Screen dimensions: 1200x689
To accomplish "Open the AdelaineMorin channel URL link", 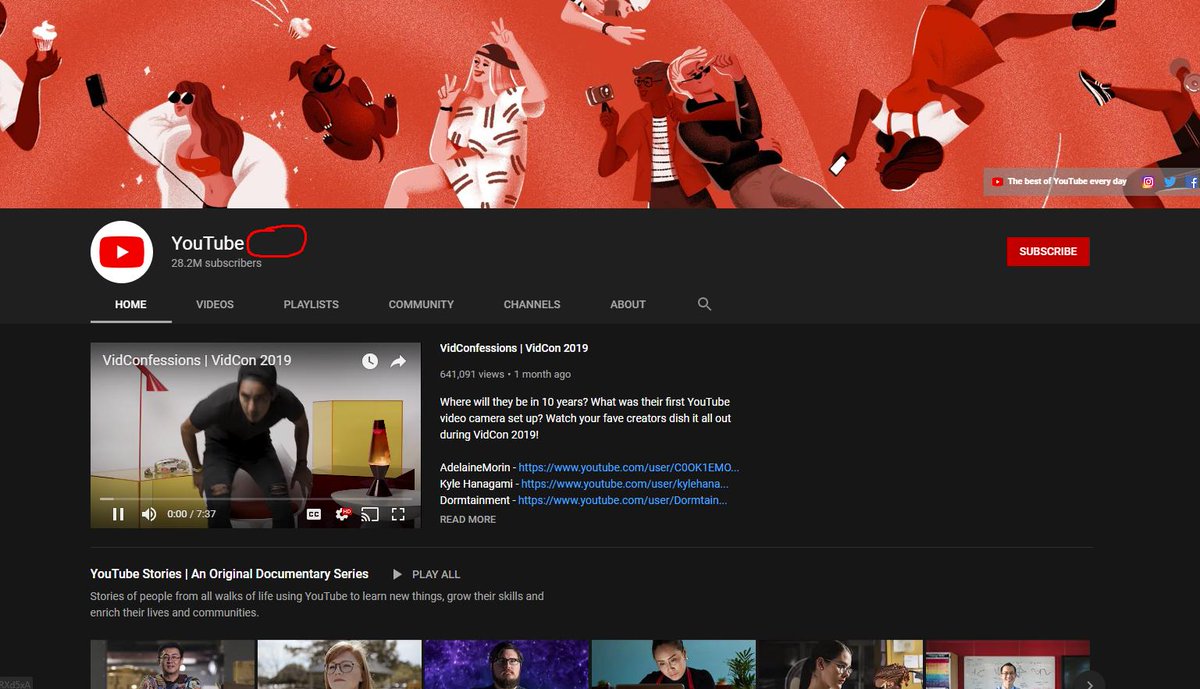I will point(629,467).
